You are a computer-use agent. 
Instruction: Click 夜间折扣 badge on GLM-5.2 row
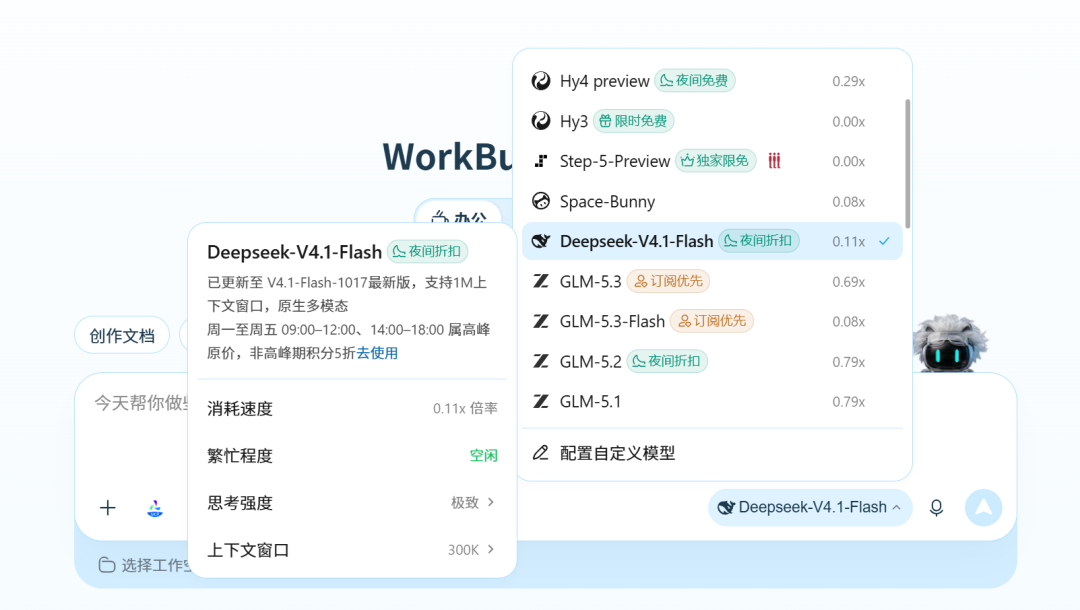[667, 361]
